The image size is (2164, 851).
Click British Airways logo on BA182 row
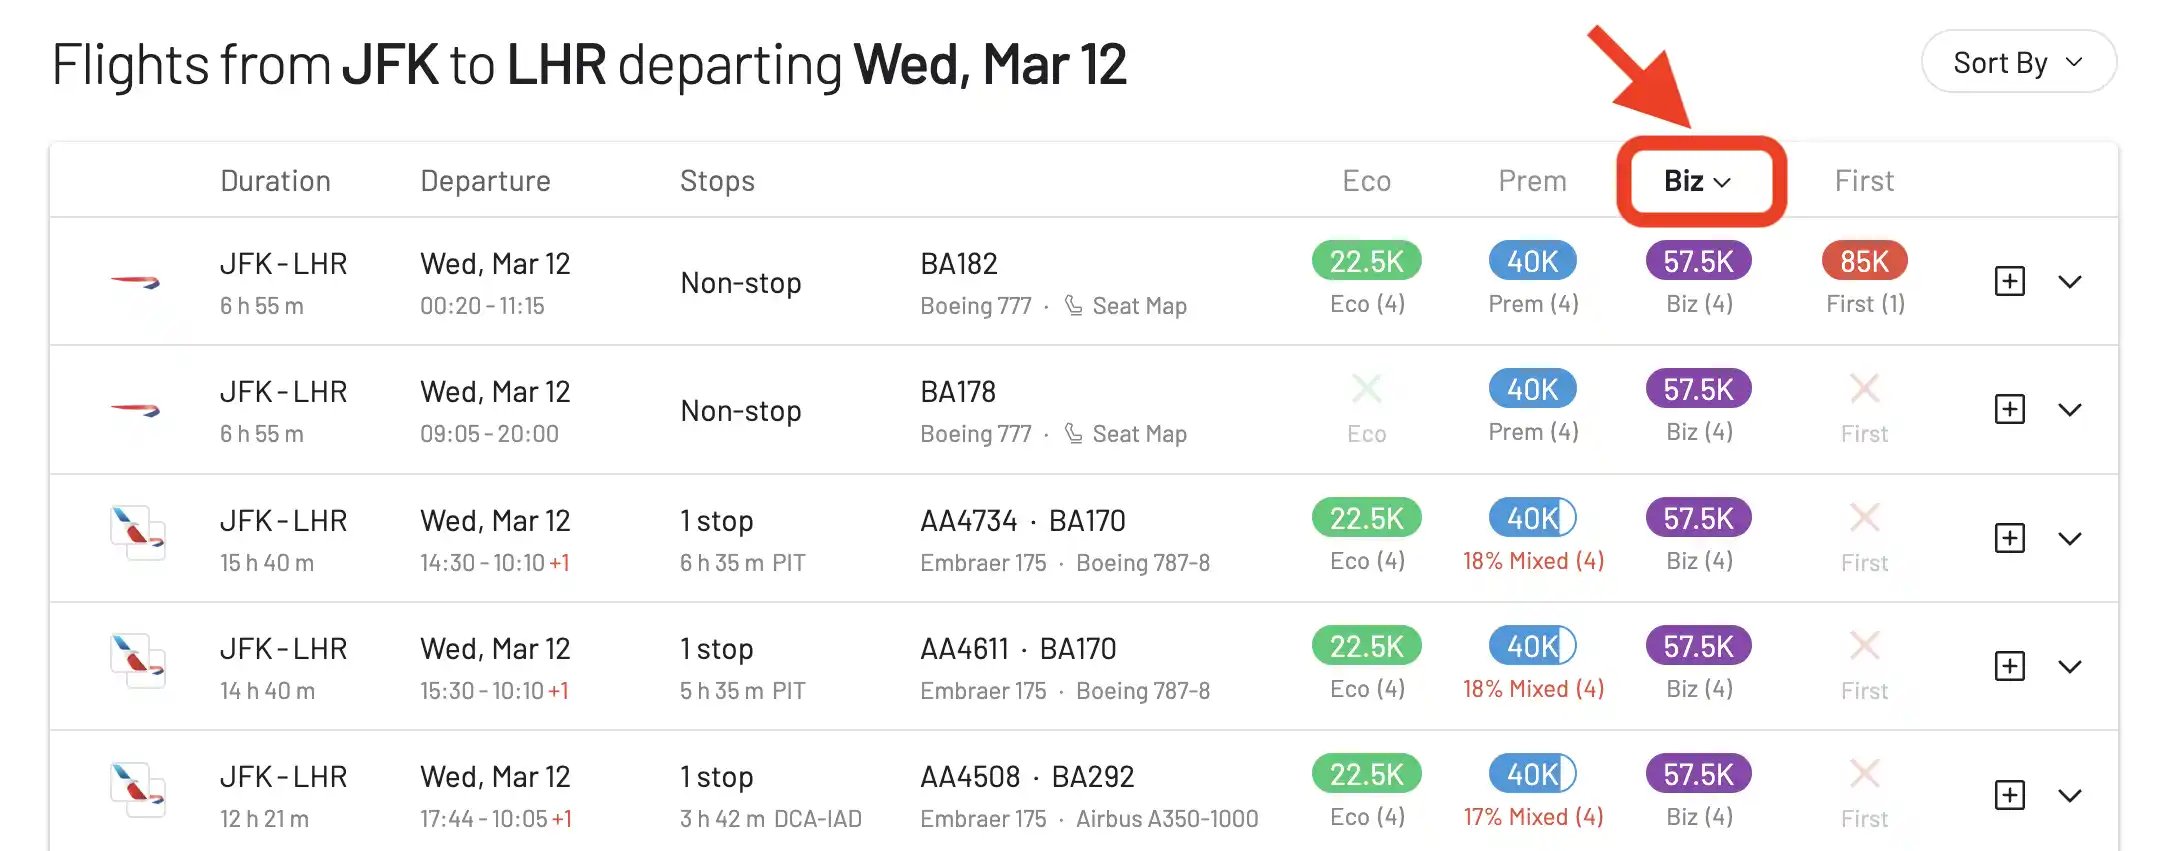coord(135,282)
